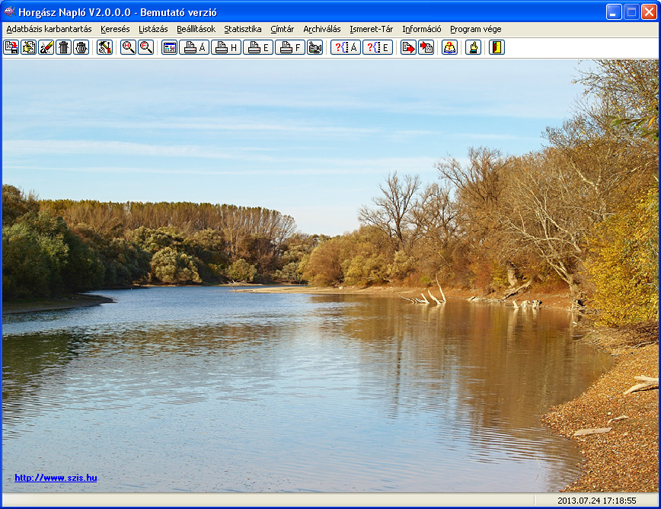661x509 pixels.
Task: Click the save record icon with red arrow
Action: (x=11, y=47)
